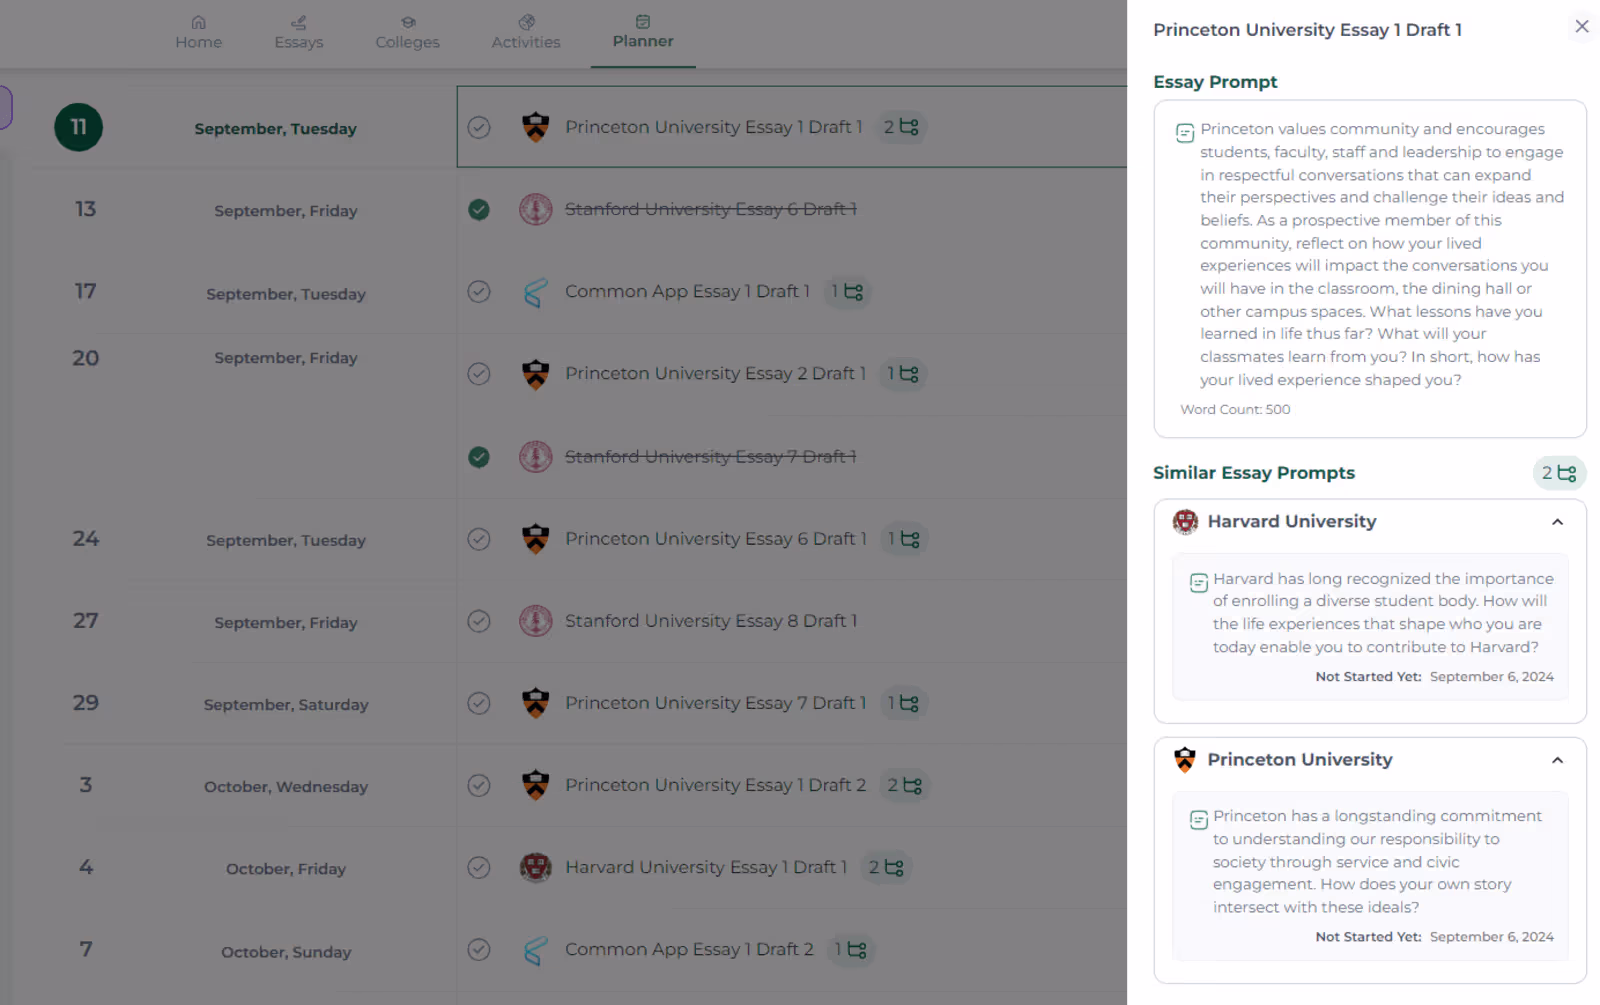Click the Similar Essay Prompts count badge
The height and width of the screenshot is (1005, 1600).
click(x=1559, y=473)
